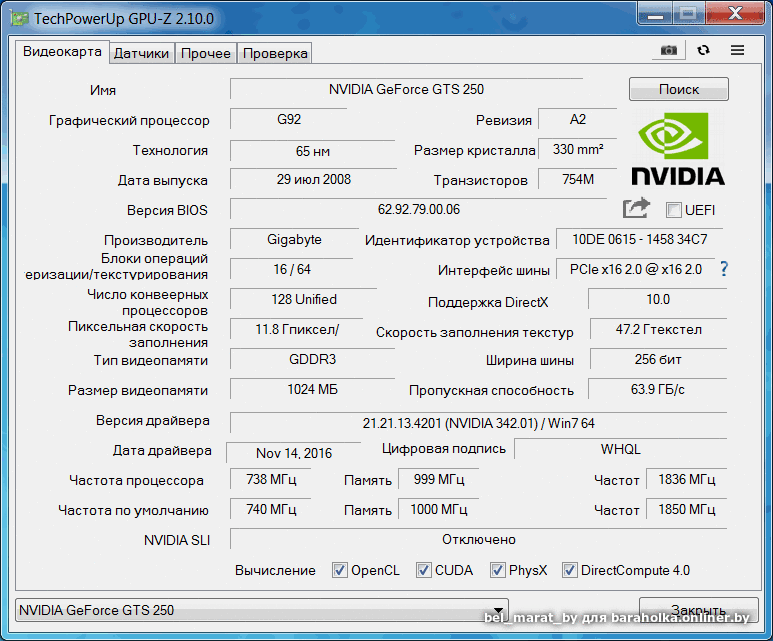Click the default memory 1000 МГц field
Screen dimensions: 773x641
[x=438, y=509]
